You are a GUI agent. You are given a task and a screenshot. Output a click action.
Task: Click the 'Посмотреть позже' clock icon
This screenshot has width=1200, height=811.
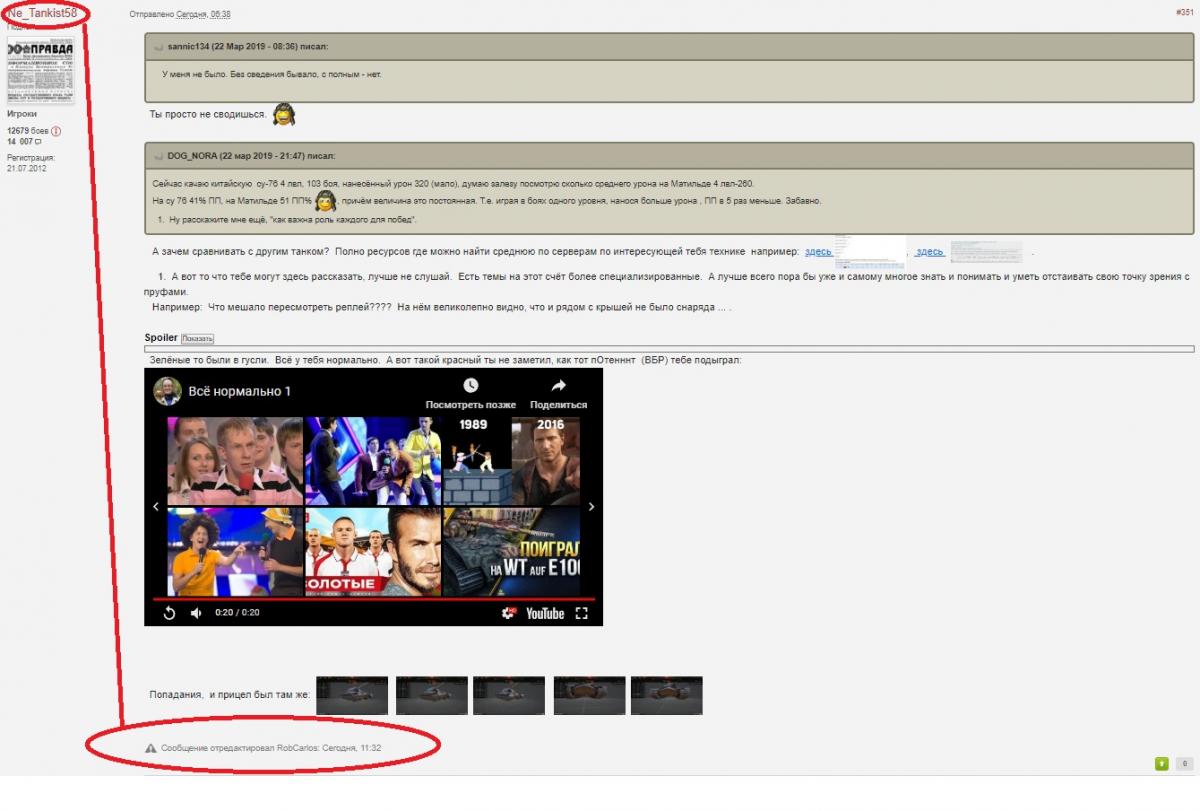pos(470,386)
